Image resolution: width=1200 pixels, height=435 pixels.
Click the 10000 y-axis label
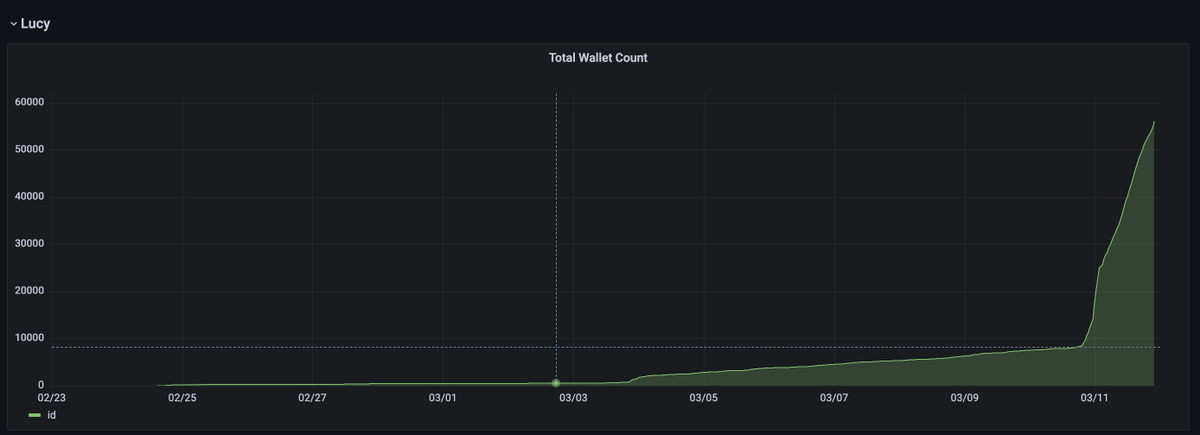point(28,338)
